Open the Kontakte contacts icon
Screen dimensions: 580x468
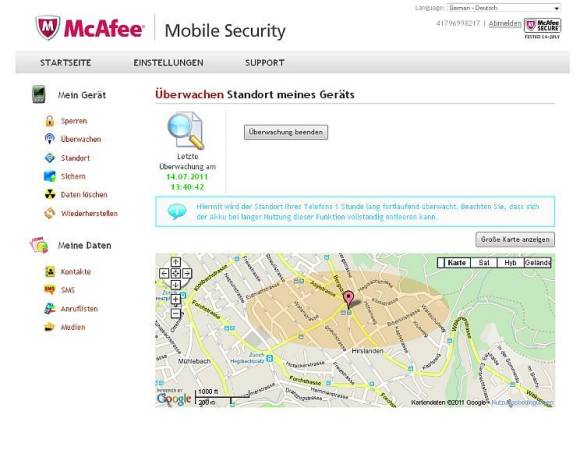[50, 272]
